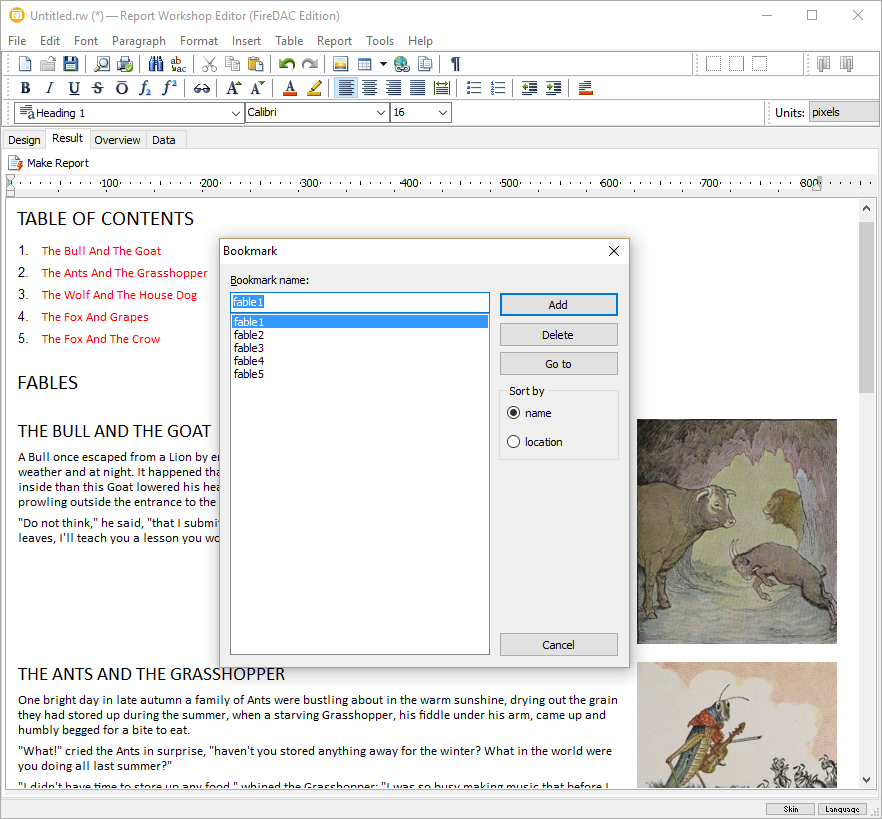Toggle the show paragraph marks icon
This screenshot has width=882, height=819.
pyautogui.click(x=455, y=64)
